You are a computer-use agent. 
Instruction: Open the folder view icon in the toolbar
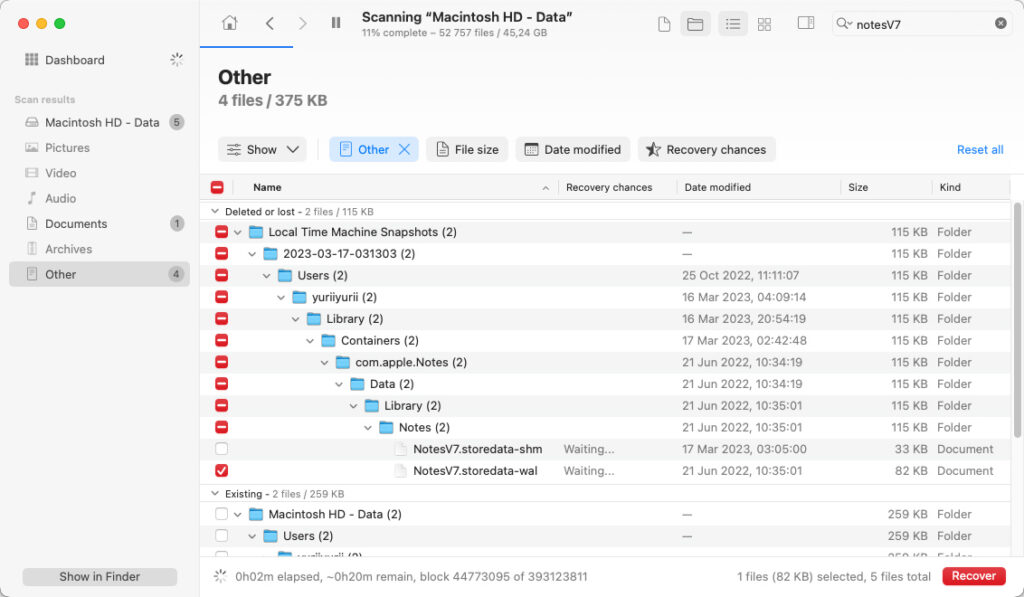[695, 23]
